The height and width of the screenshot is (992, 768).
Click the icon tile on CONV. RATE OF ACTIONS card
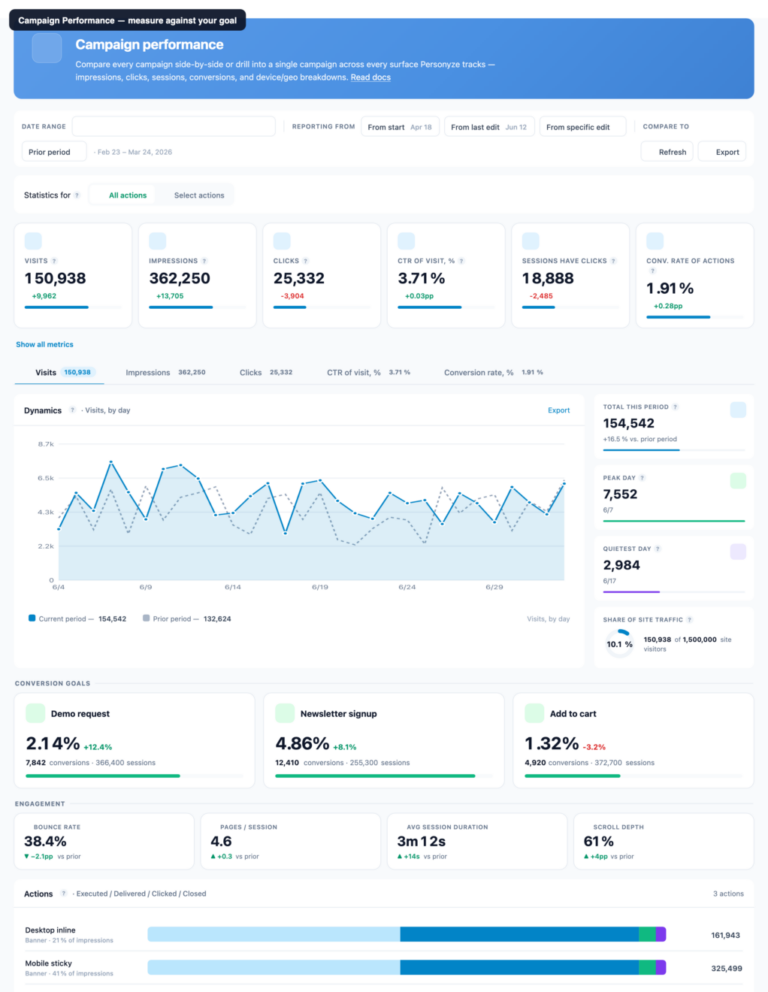(655, 241)
